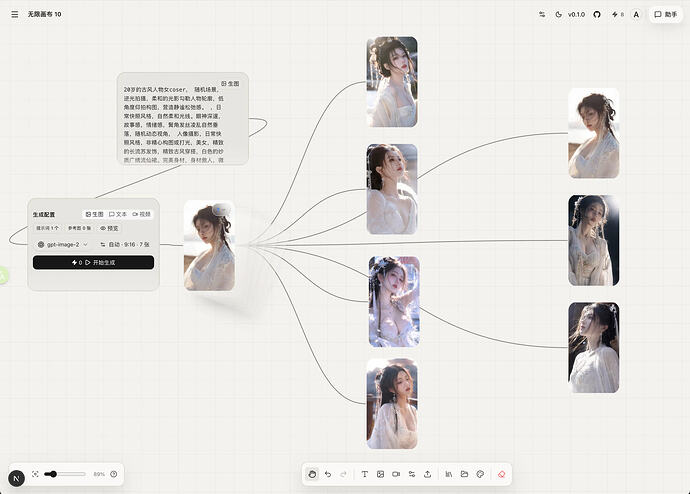Fit canvas to view with the focus icon

[x=35, y=474]
